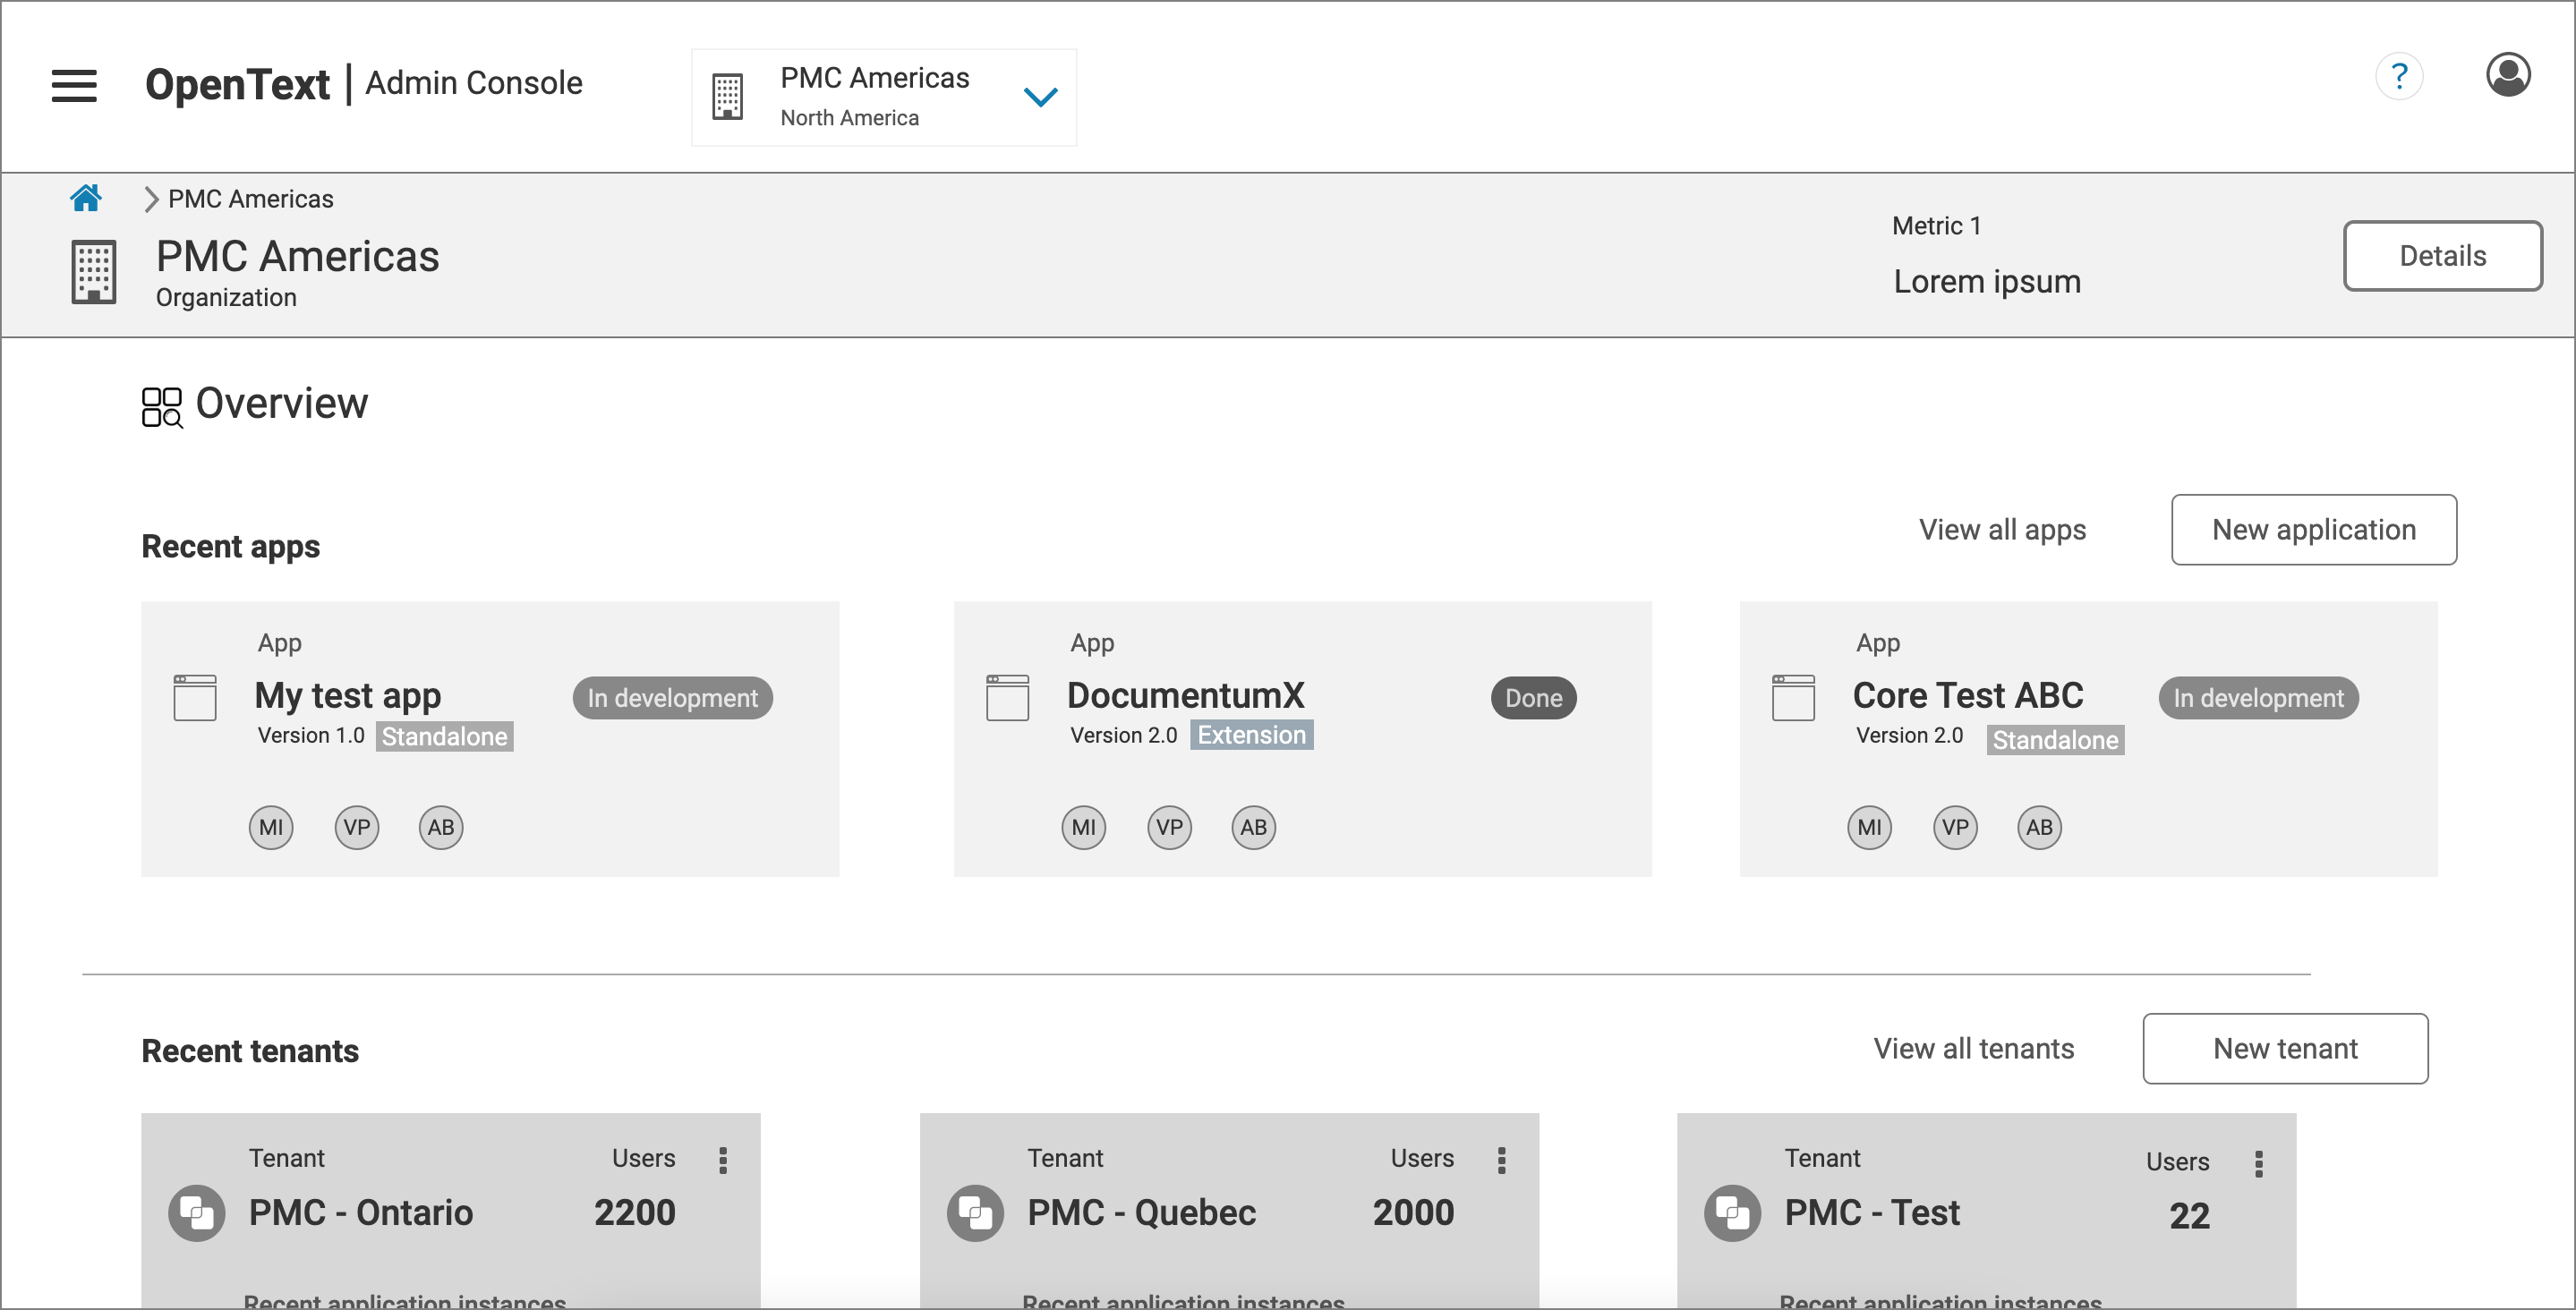Select MI avatar on Core Test ABC card
Viewport: 2576px width, 1310px height.
1870,827
